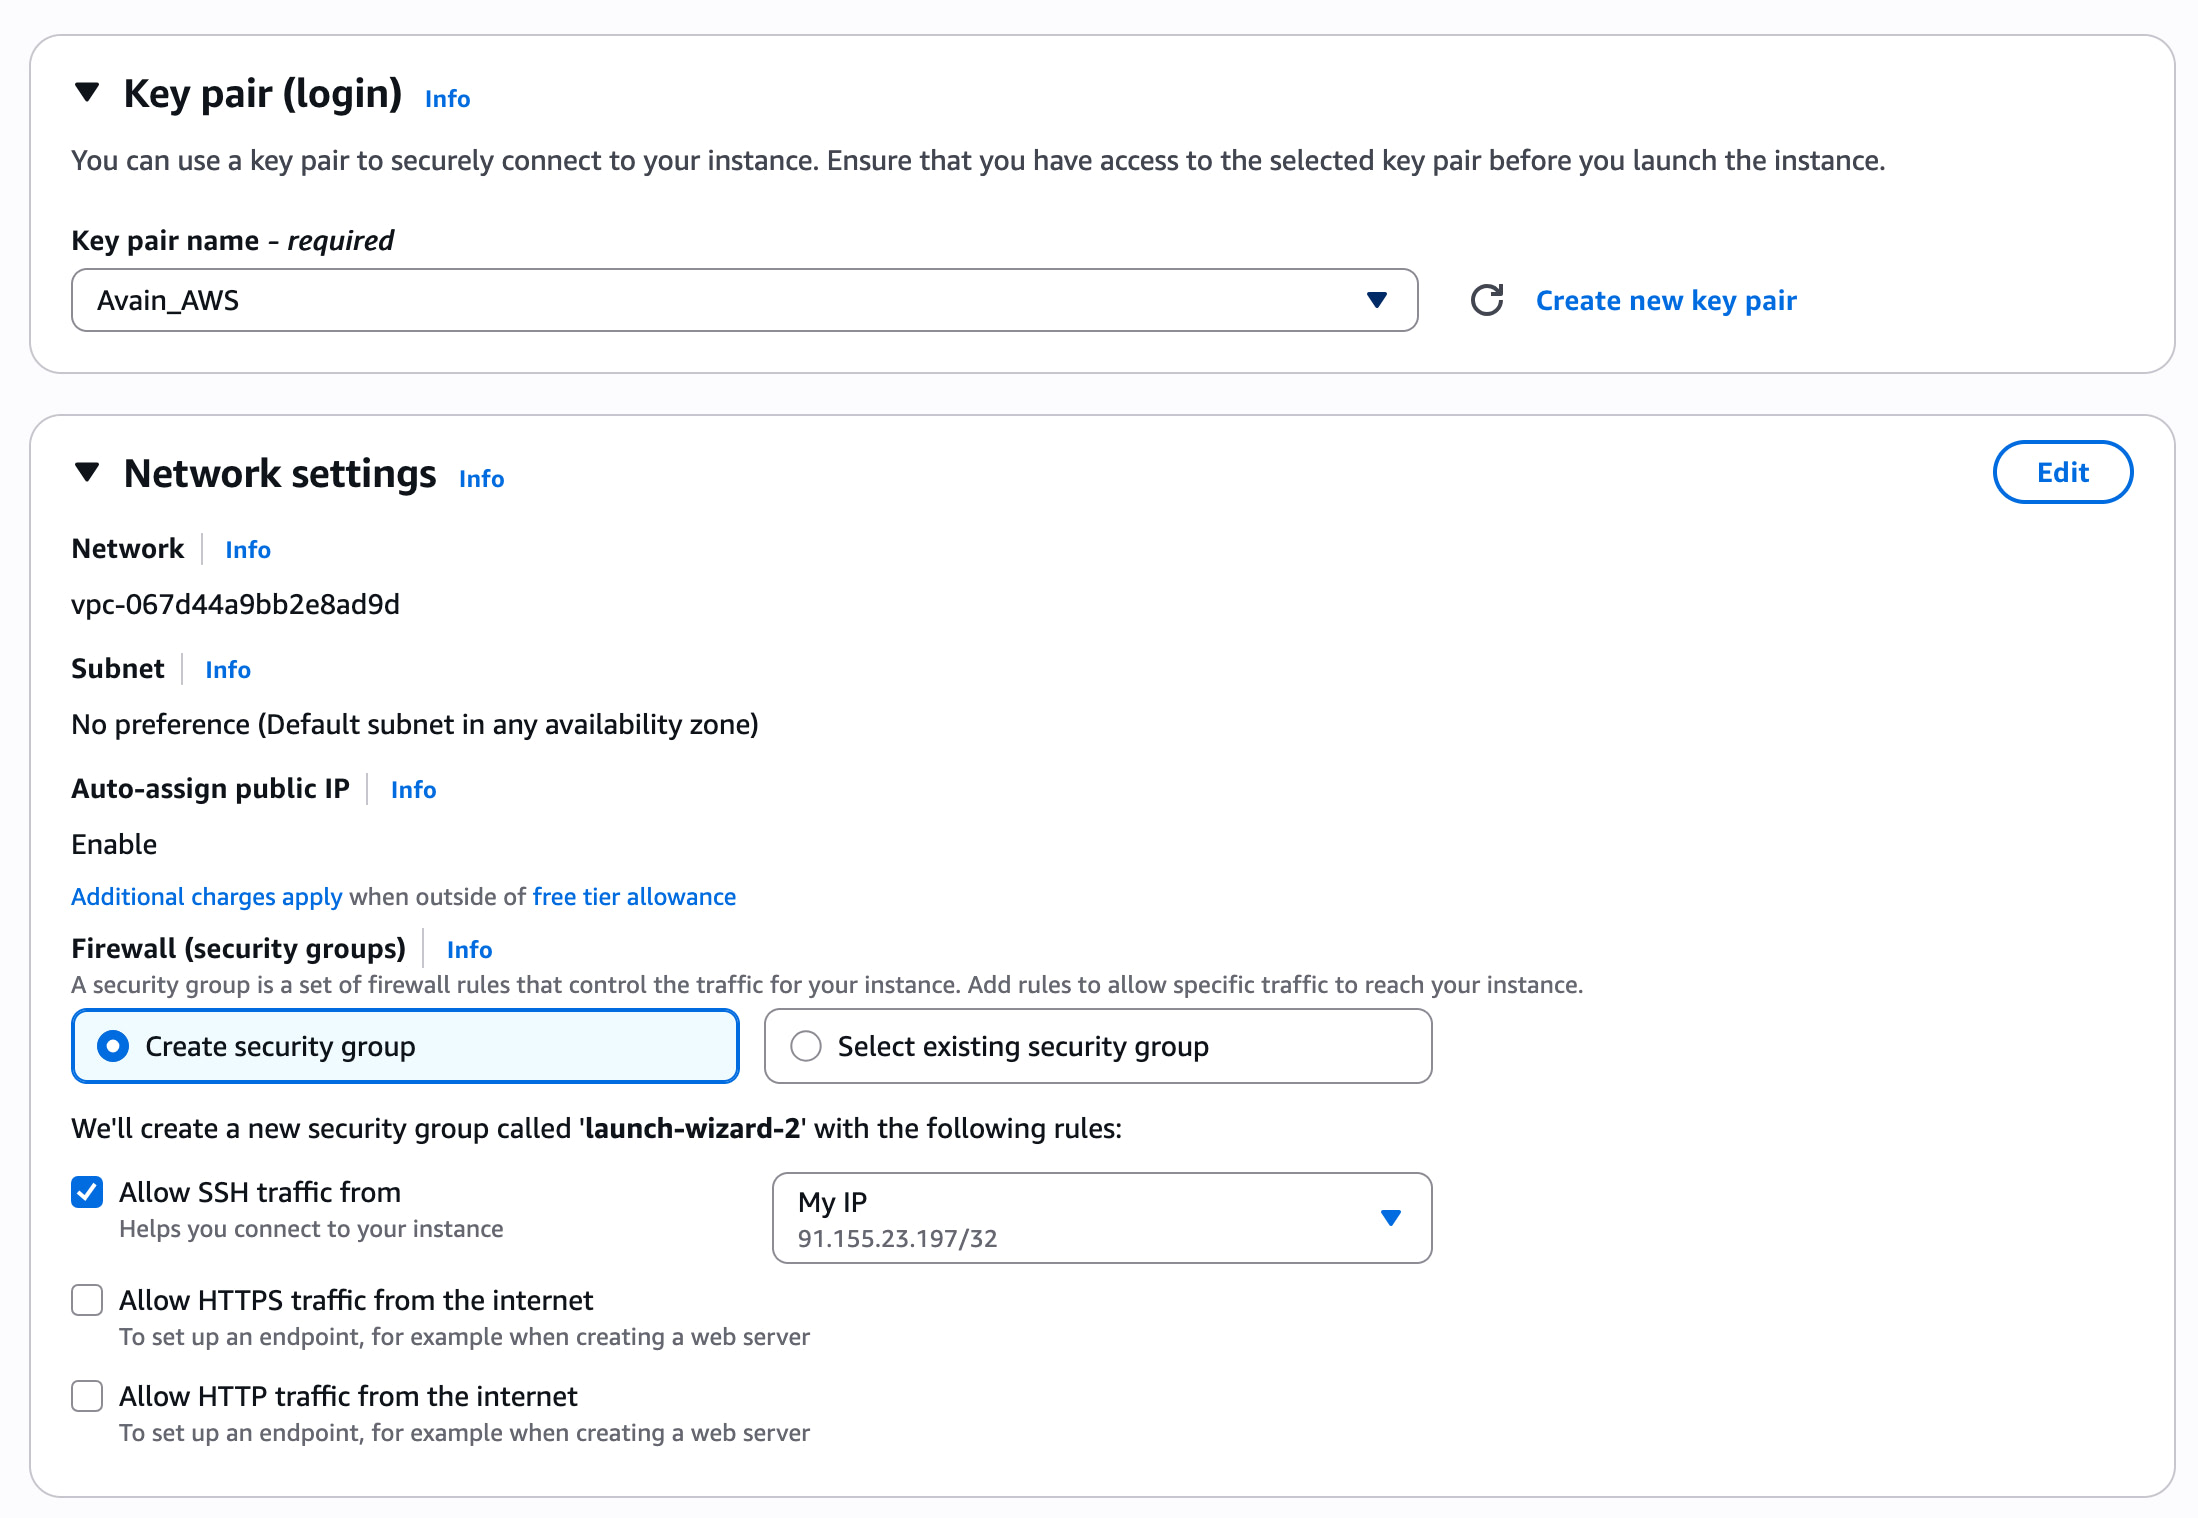
Task: Uncheck Allow SSH traffic from checkbox
Action: point(88,1192)
